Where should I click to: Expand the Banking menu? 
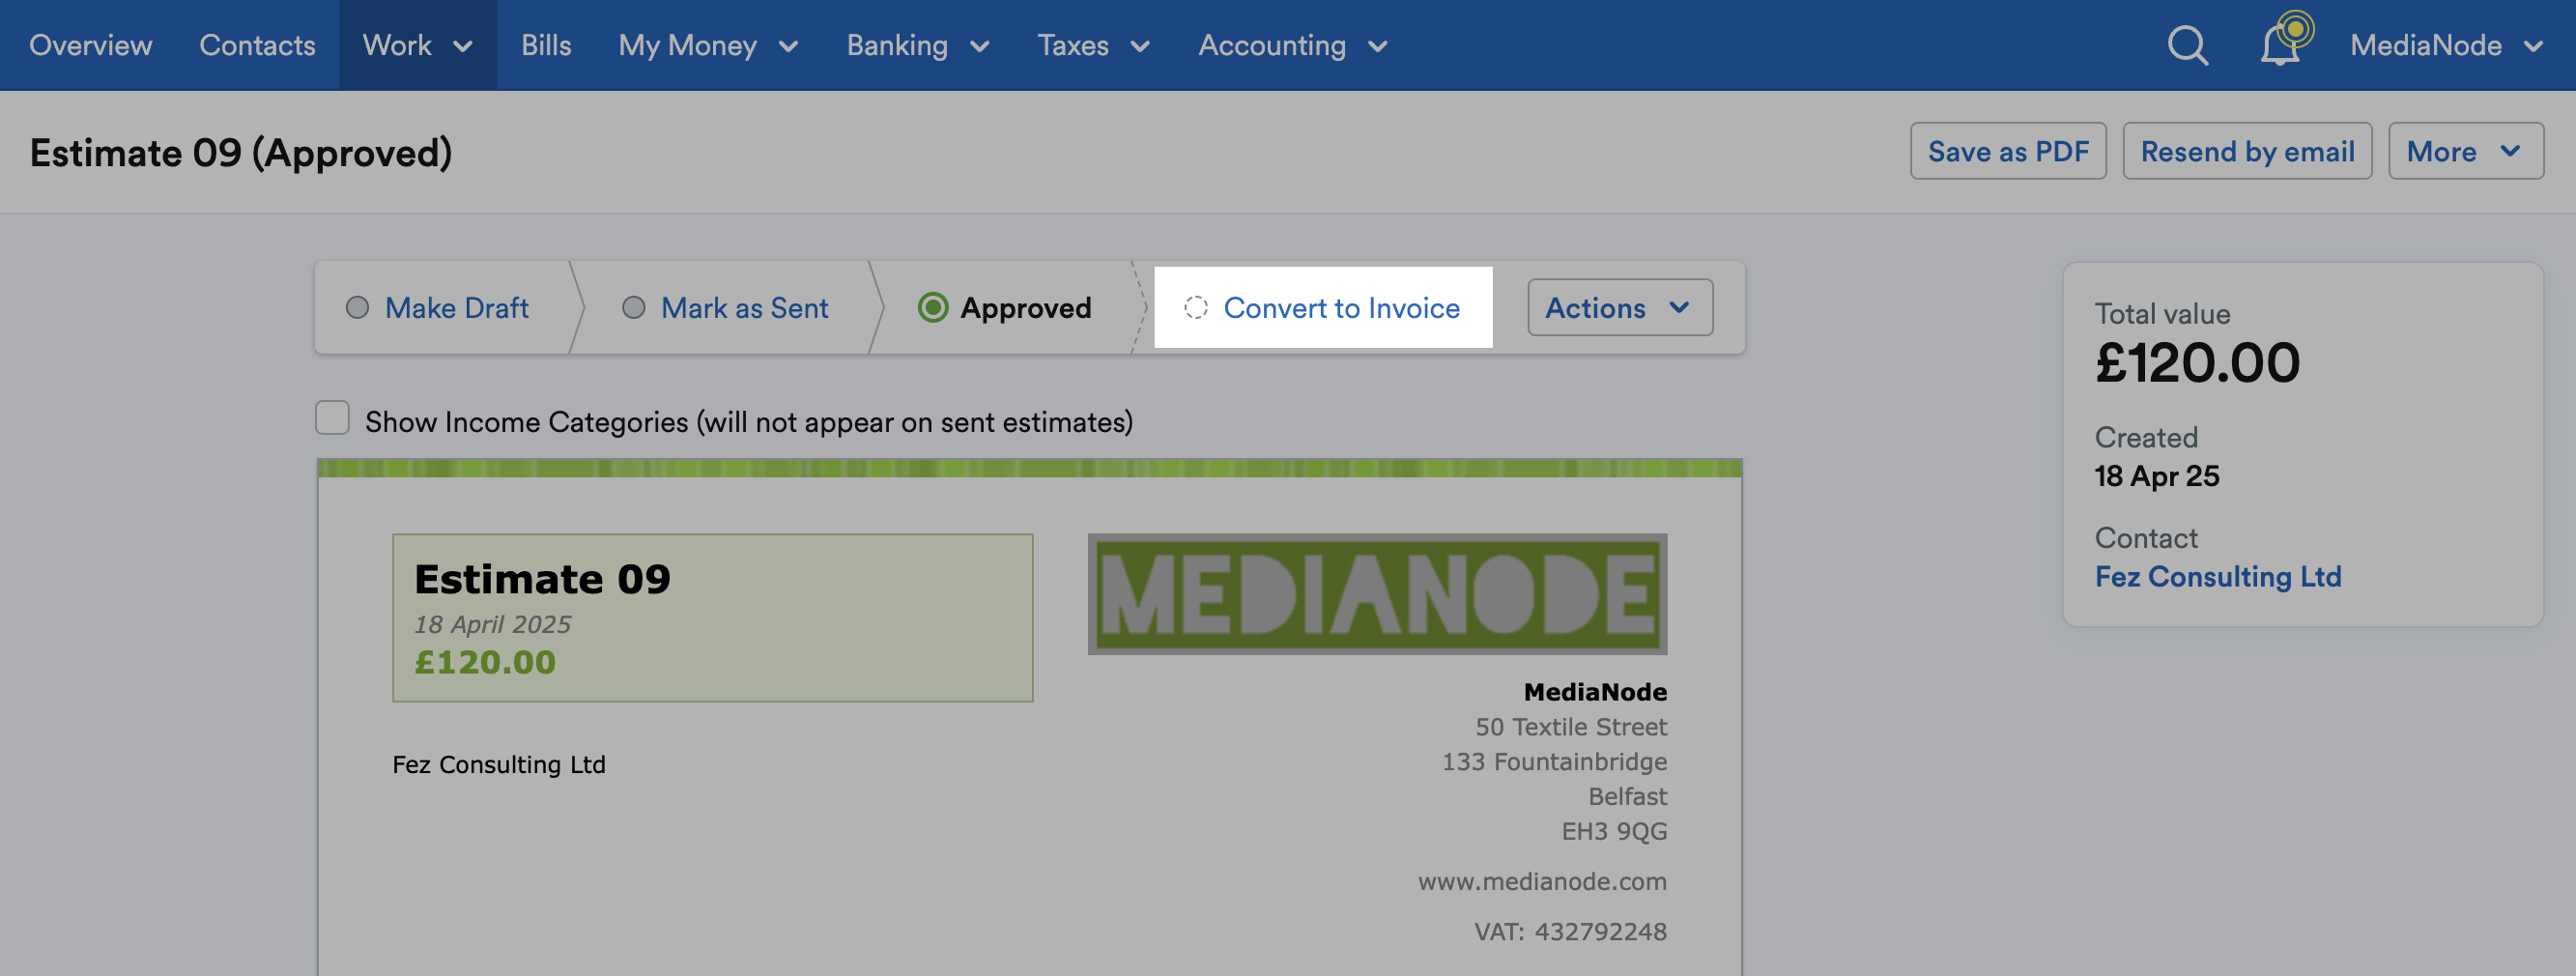coord(918,45)
